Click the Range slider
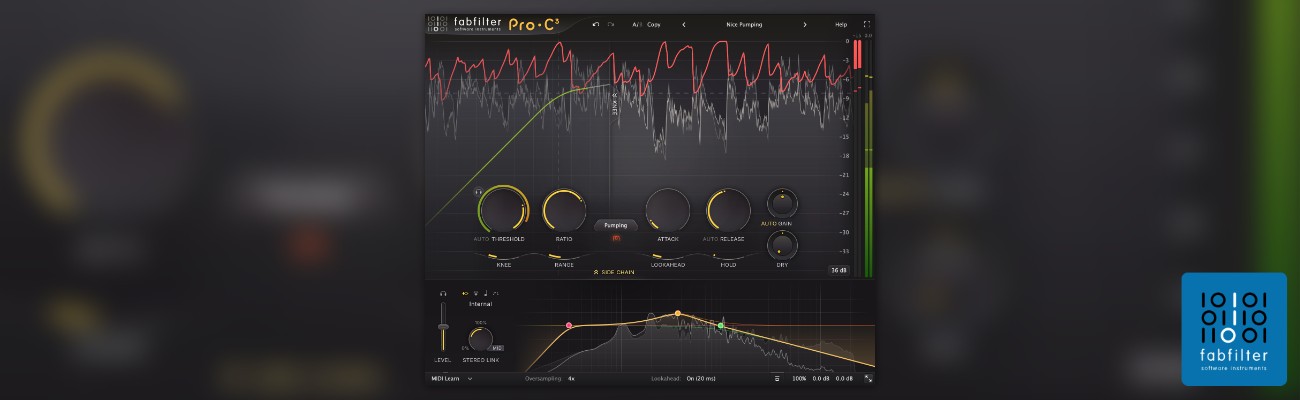This screenshot has height=400, width=1300. click(x=565, y=258)
